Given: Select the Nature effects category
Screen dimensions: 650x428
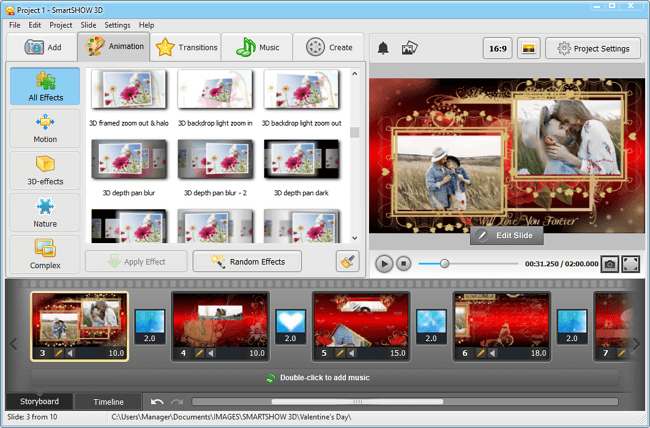Looking at the screenshot, I should pyautogui.click(x=45, y=212).
